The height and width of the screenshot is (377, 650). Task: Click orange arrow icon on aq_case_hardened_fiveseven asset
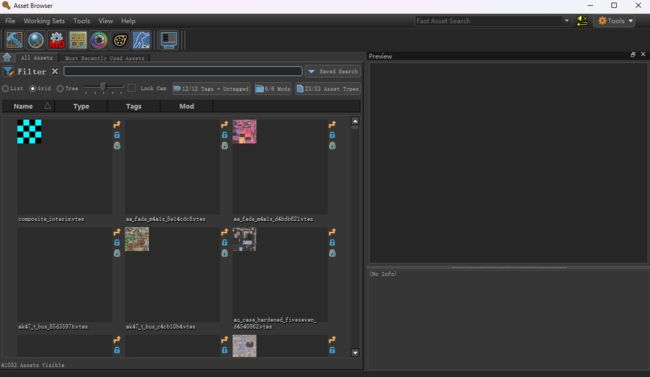332,232
